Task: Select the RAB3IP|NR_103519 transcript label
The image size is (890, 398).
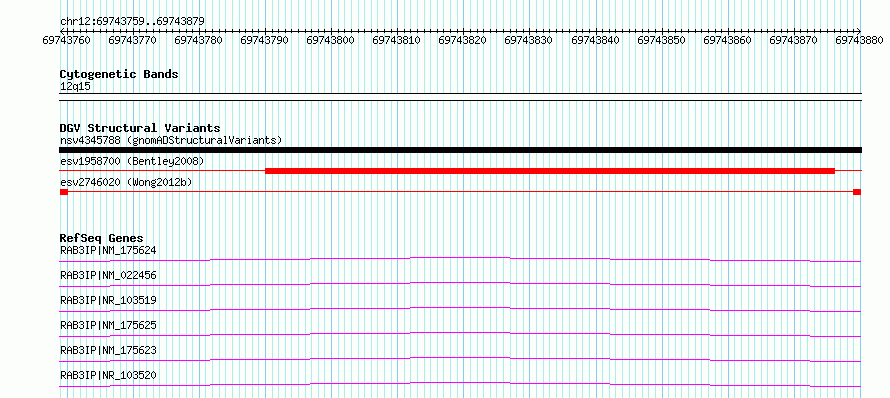Action: 108,300
